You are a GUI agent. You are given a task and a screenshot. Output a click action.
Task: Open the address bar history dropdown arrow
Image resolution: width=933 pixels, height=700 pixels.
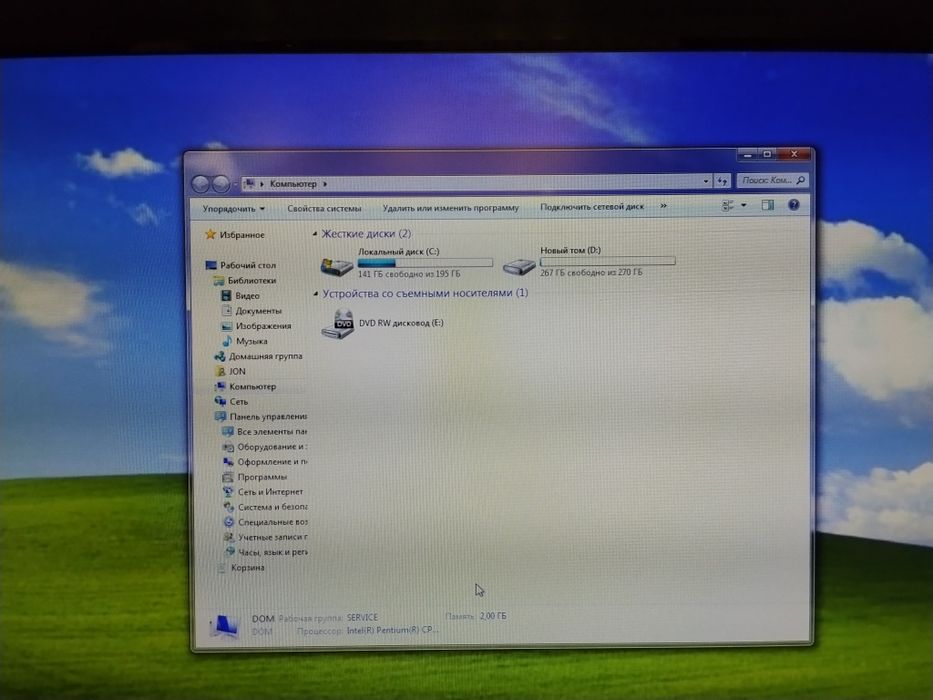point(706,181)
